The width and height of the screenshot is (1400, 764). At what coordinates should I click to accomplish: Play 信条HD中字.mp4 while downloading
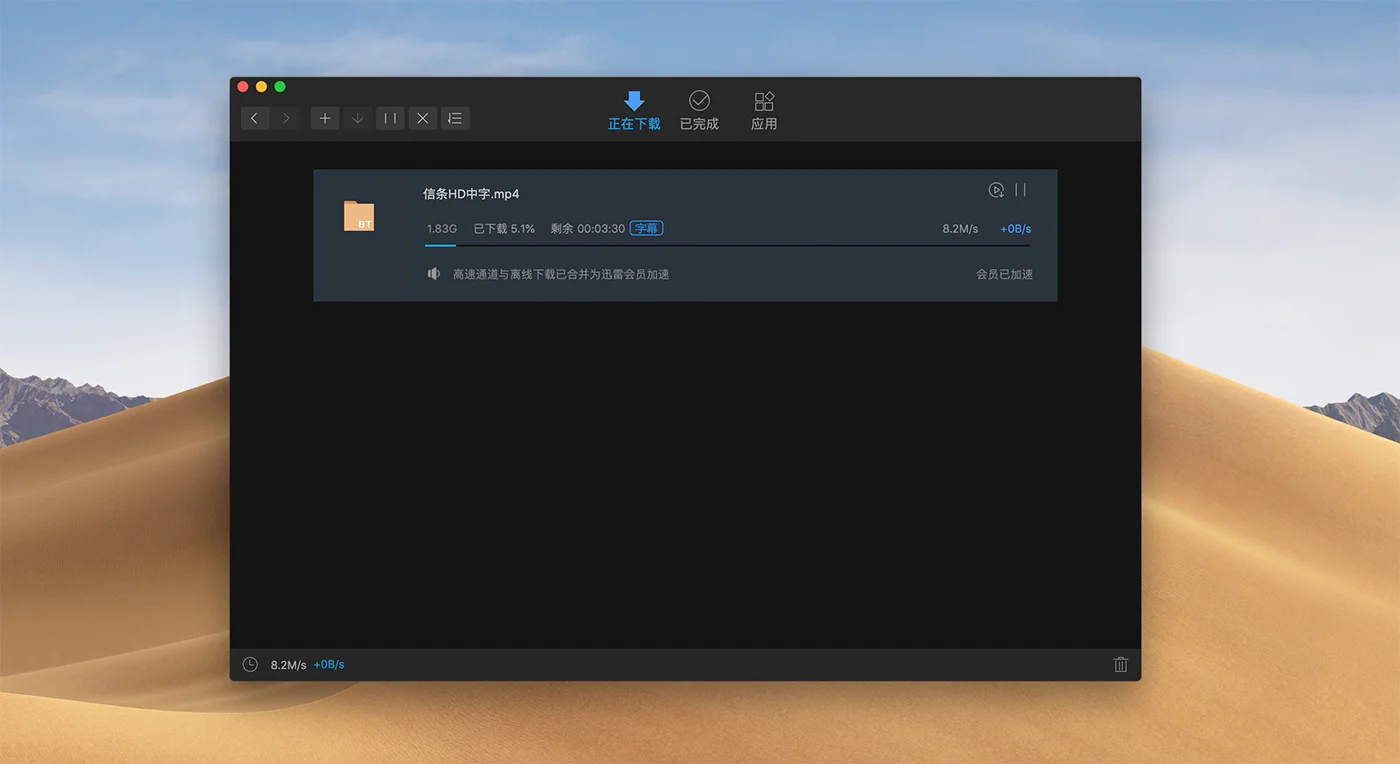click(x=996, y=190)
